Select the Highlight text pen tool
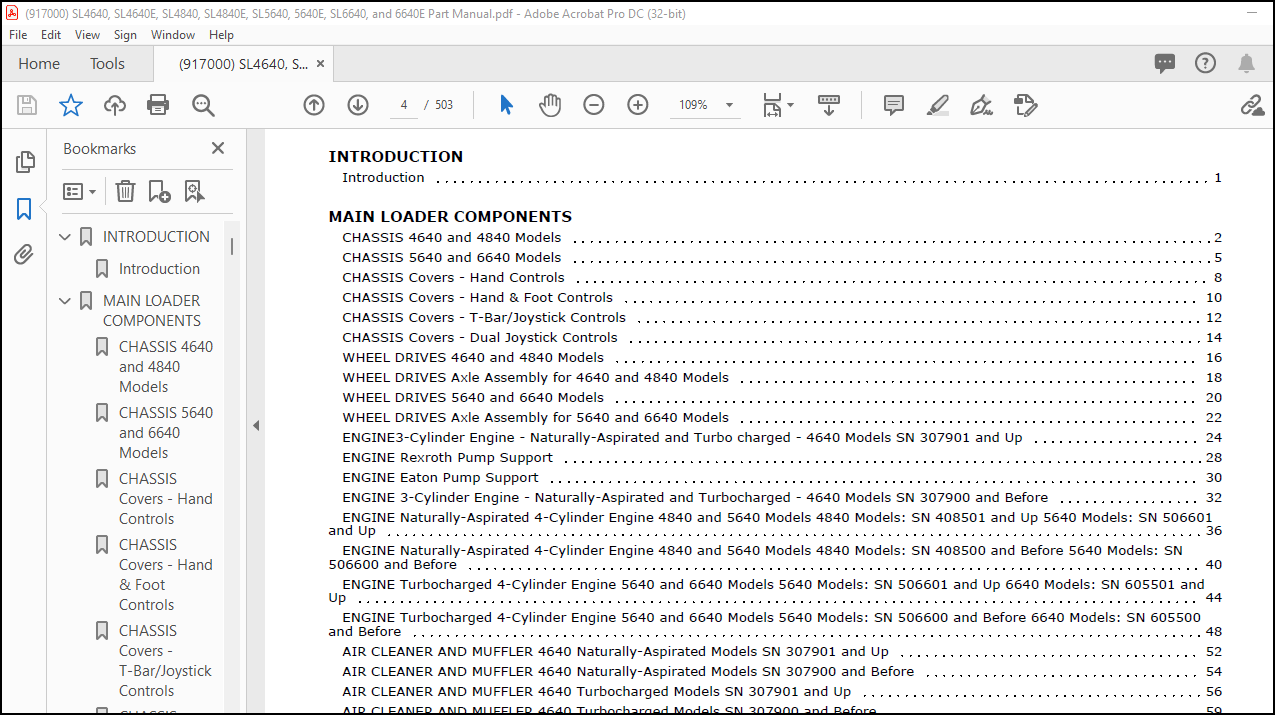1275x715 pixels. pos(938,105)
